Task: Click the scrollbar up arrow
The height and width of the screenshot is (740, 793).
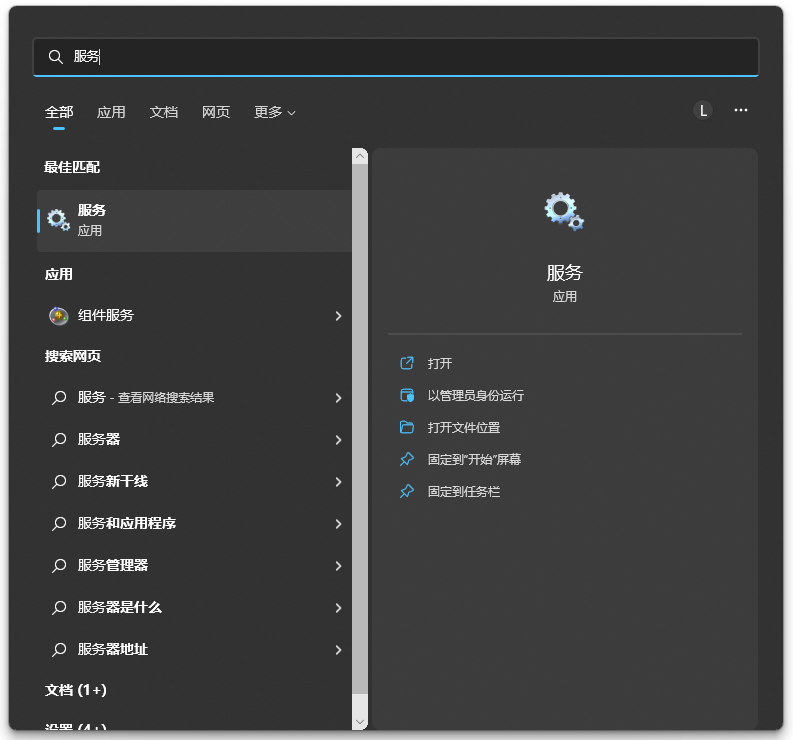Action: point(360,156)
